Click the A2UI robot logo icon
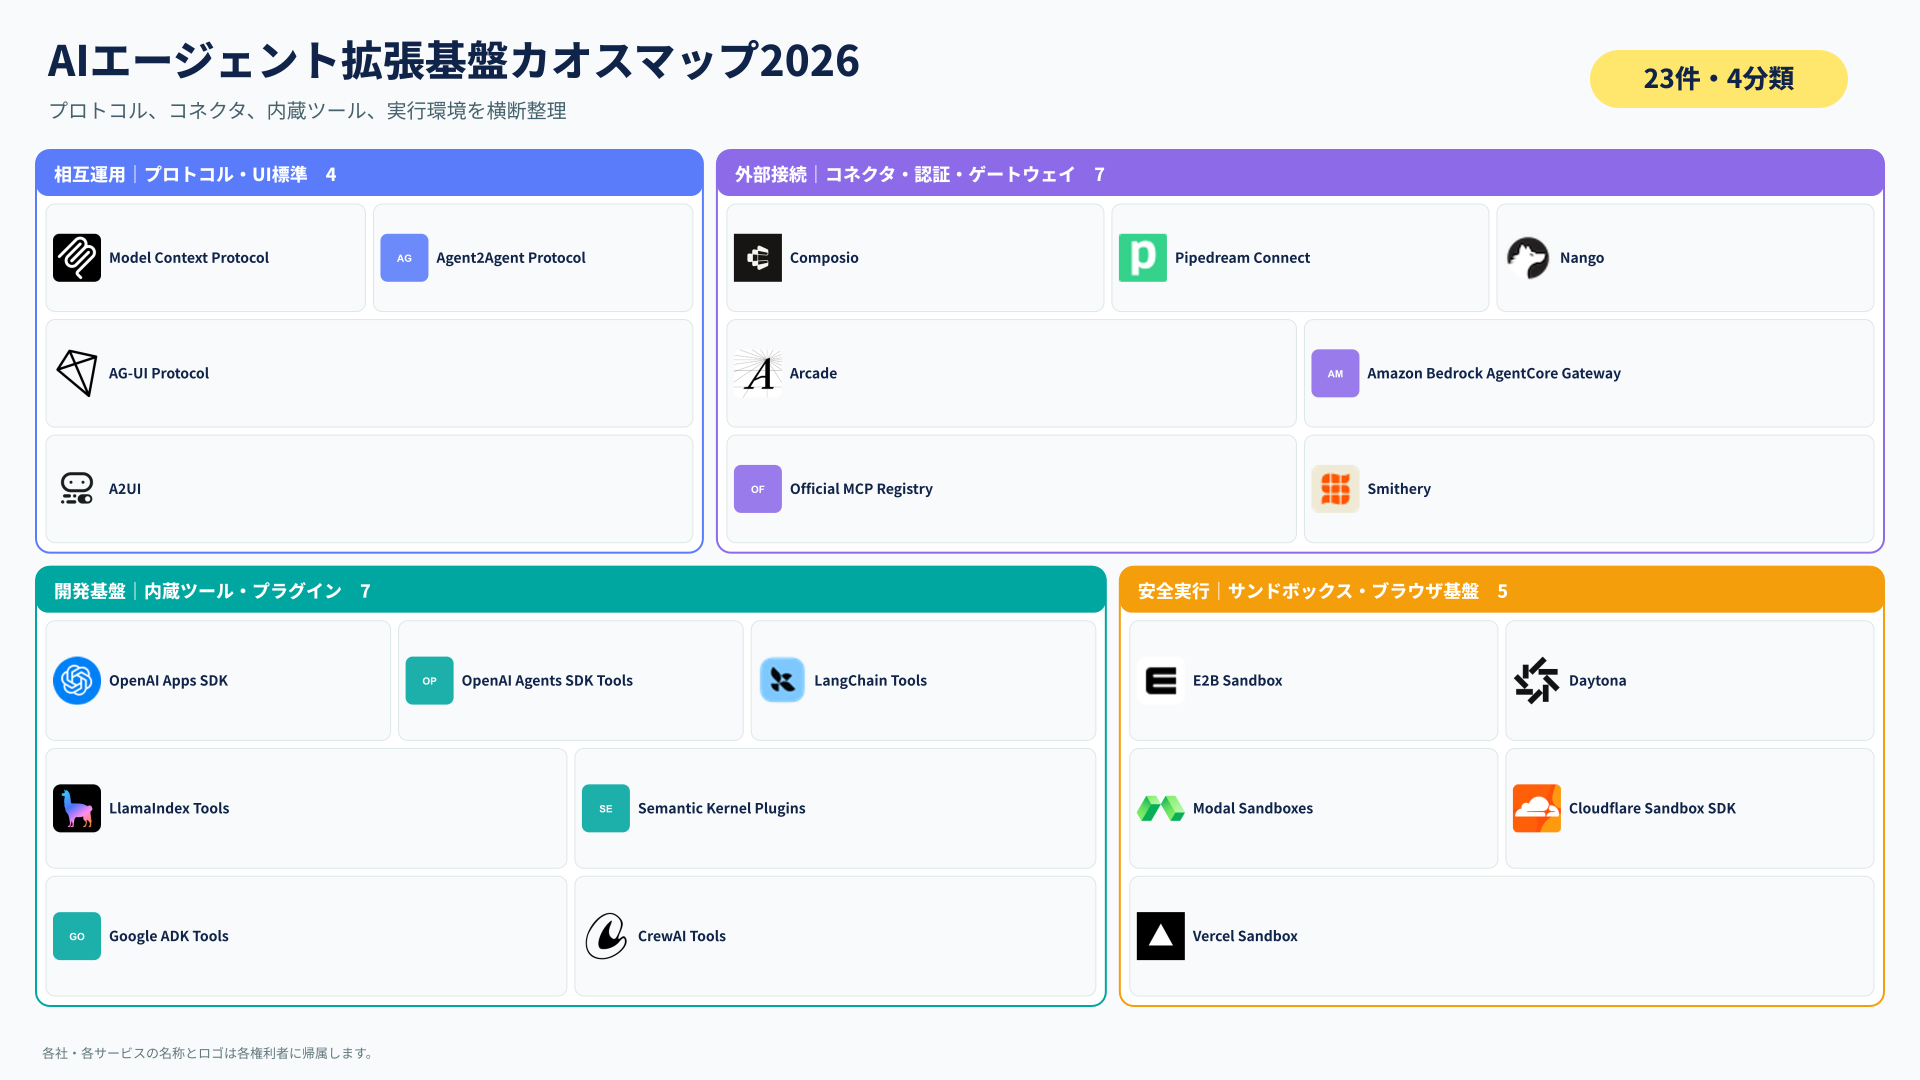This screenshot has height=1080, width=1920. pyautogui.click(x=77, y=489)
